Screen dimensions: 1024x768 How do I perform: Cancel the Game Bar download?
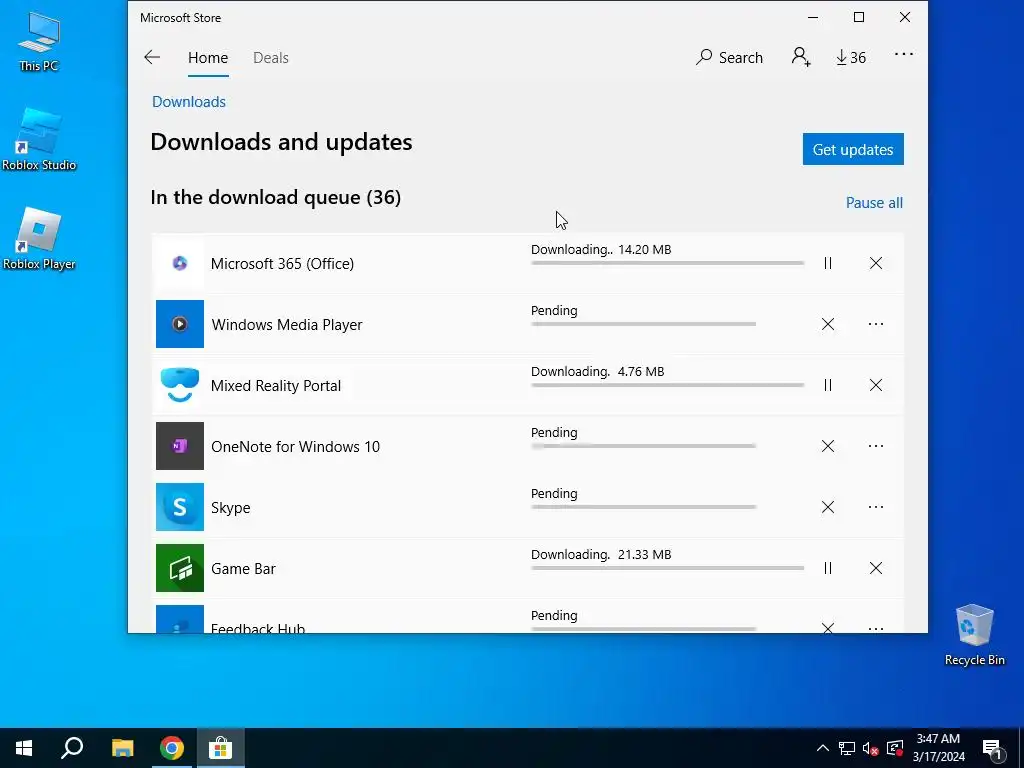(x=876, y=568)
